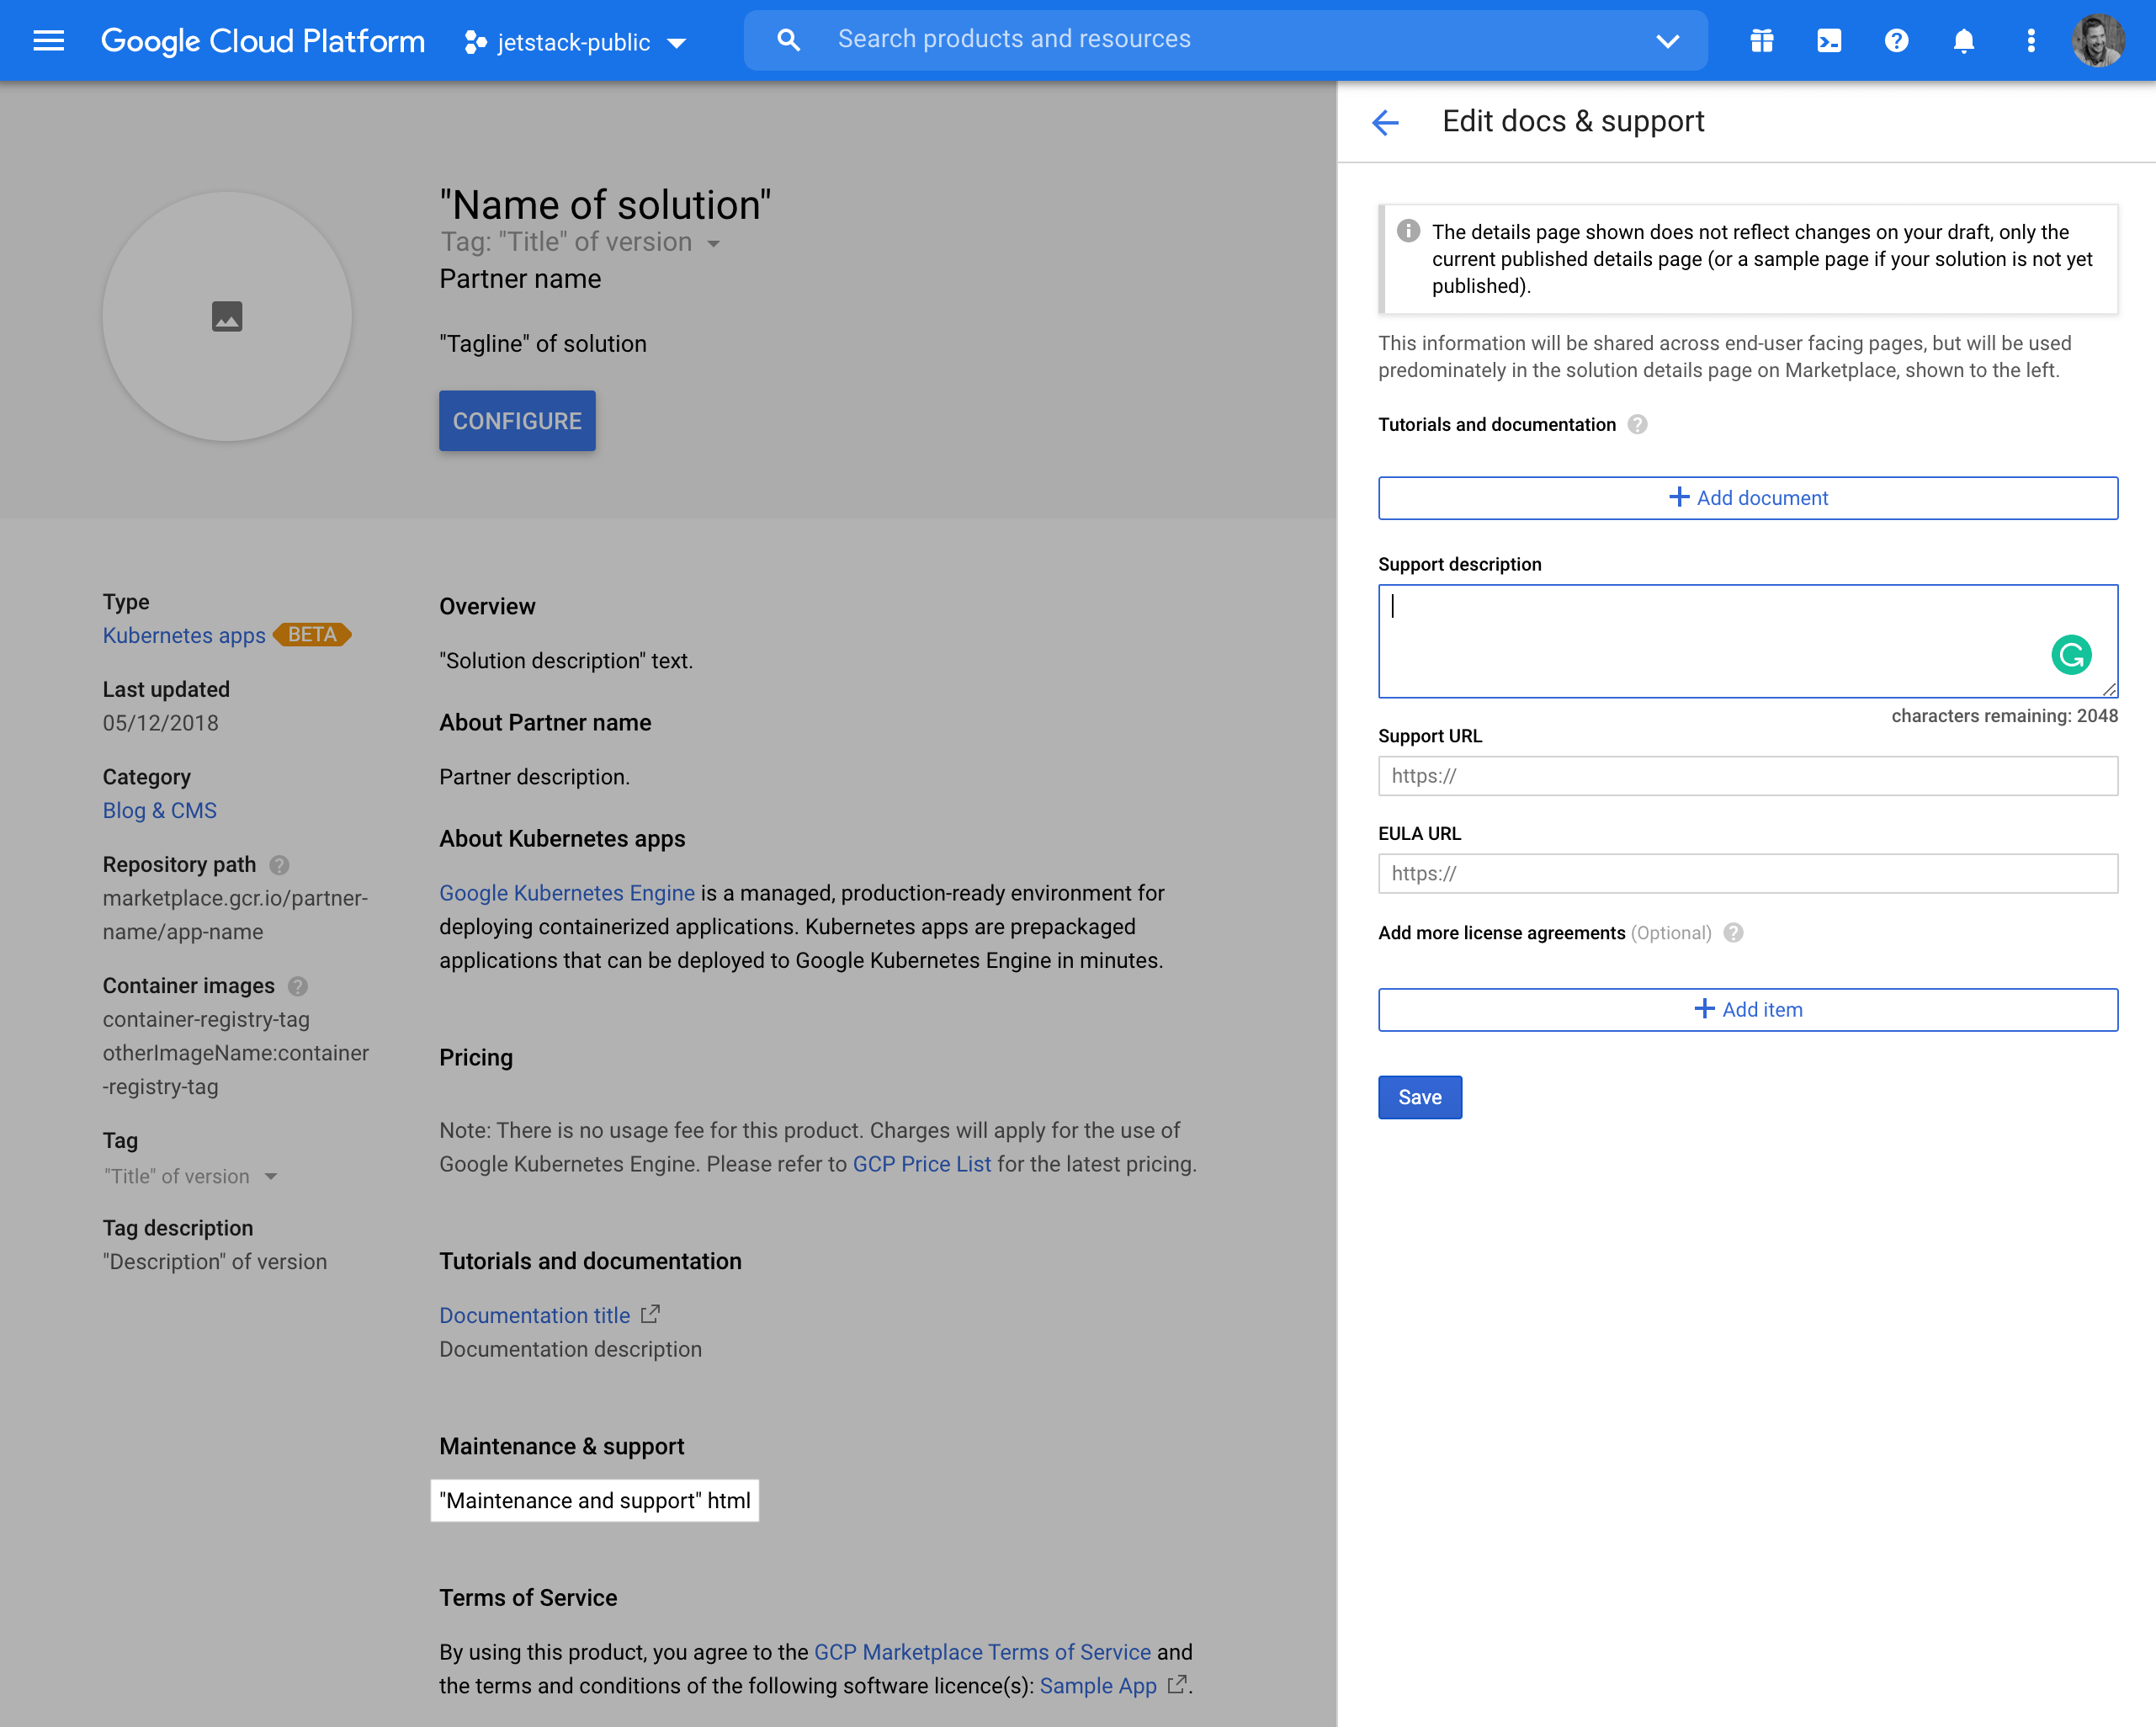The width and height of the screenshot is (2156, 1727).
Task: Open the Help menu
Action: tap(1896, 40)
